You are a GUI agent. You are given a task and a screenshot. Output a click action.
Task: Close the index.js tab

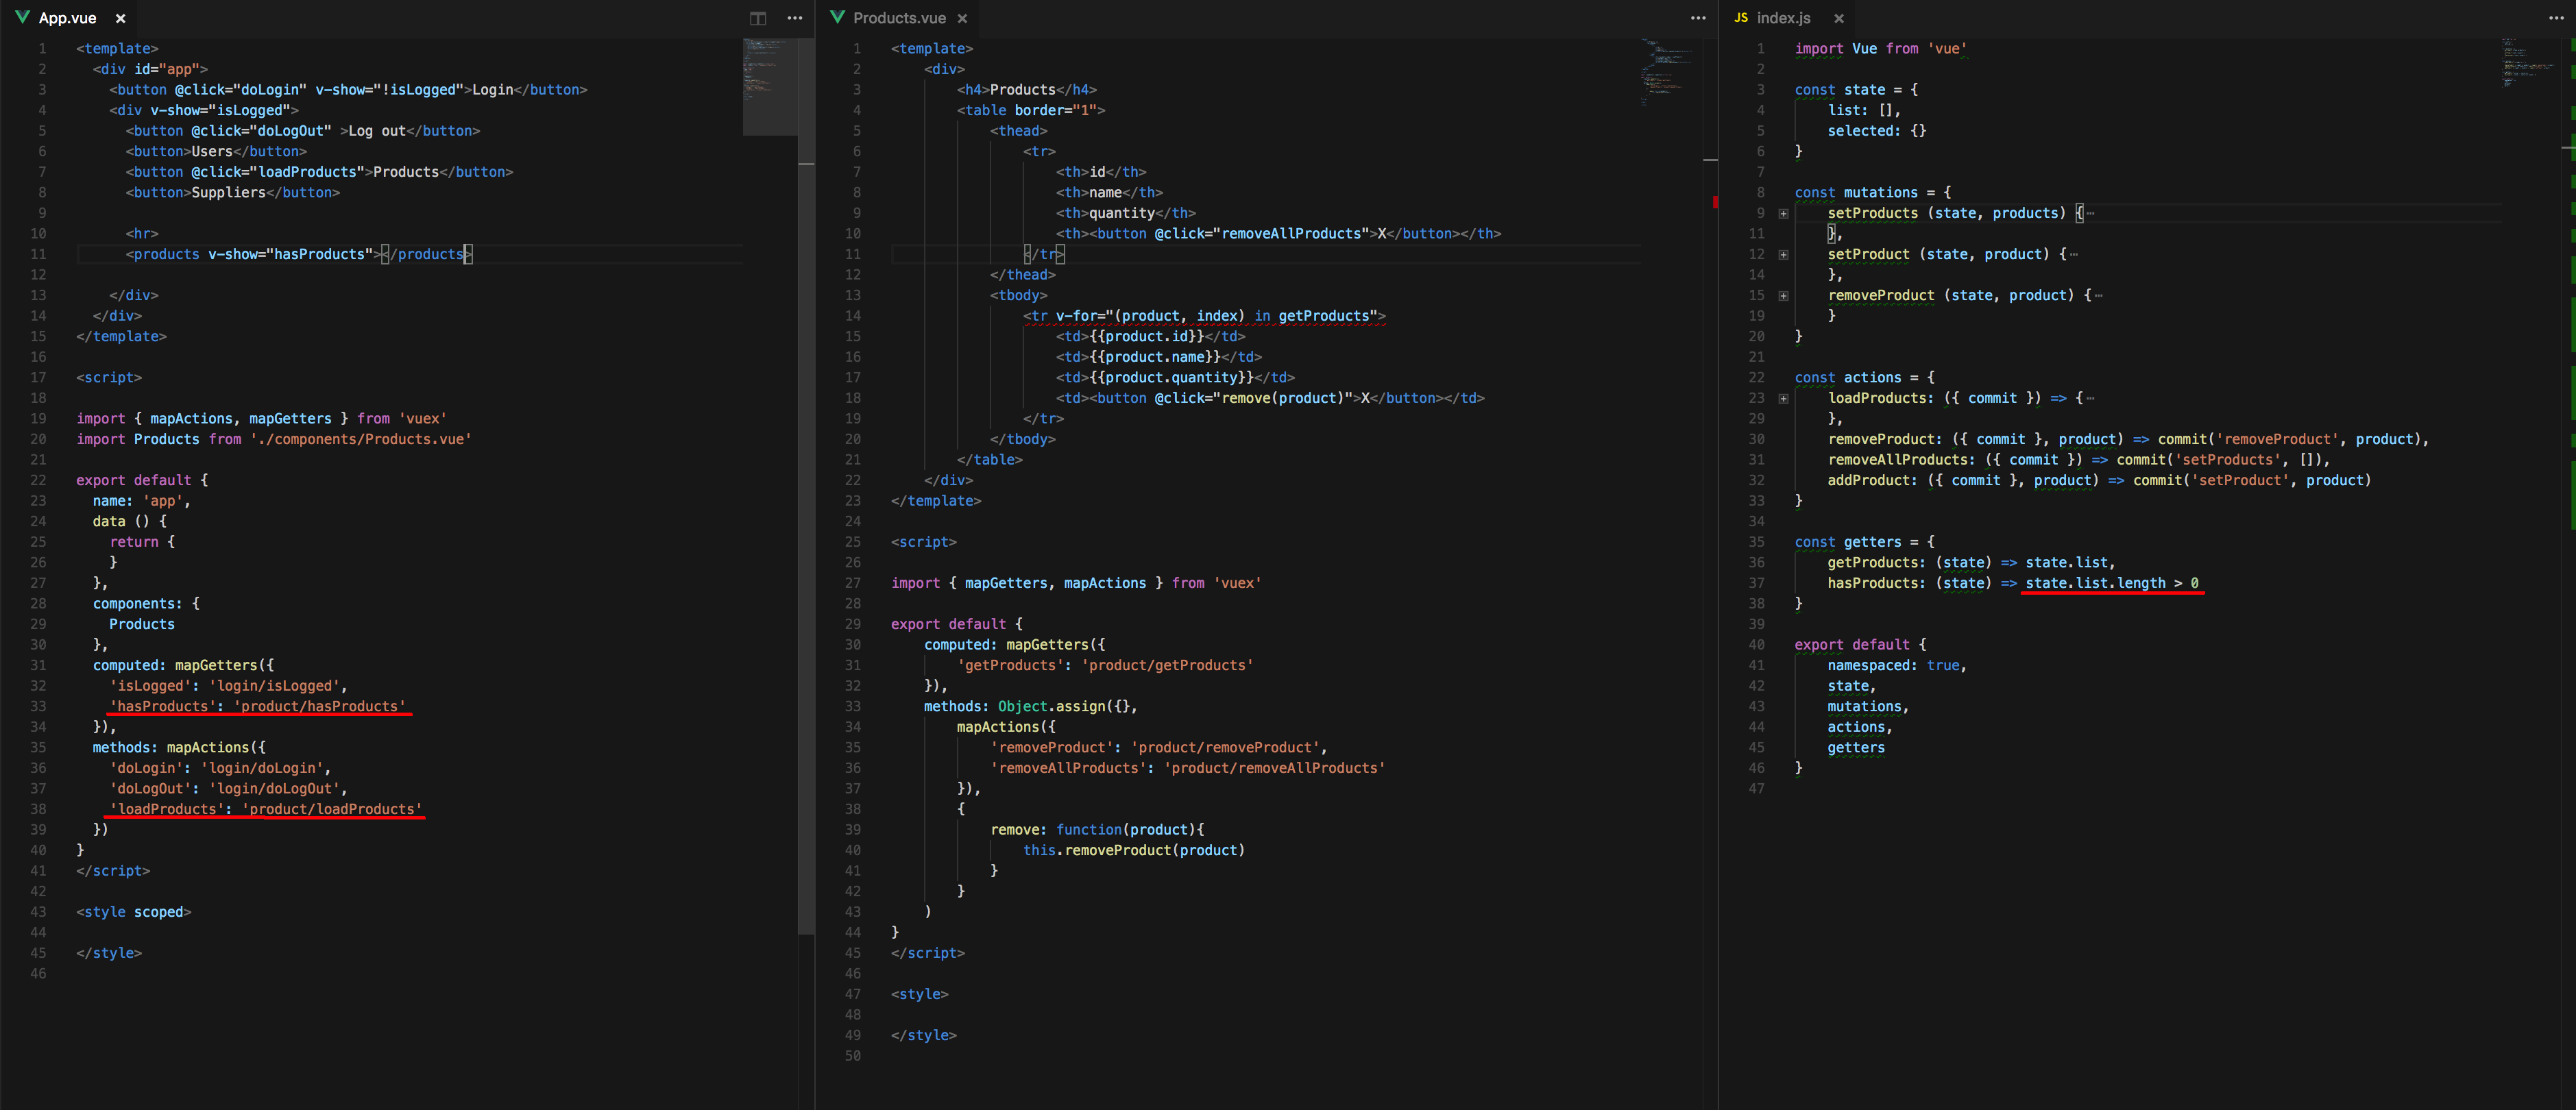coord(1838,18)
